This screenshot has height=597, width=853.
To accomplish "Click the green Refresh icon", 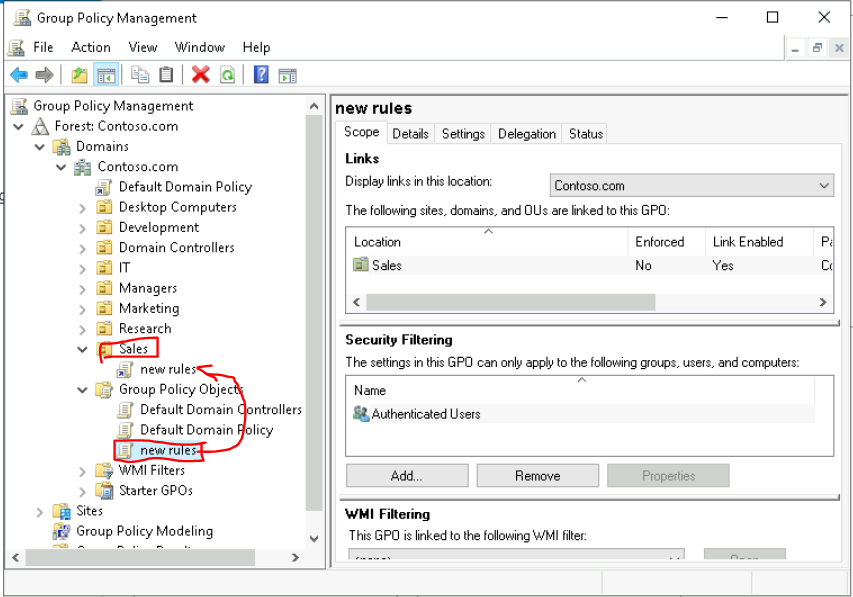I will [x=227, y=75].
